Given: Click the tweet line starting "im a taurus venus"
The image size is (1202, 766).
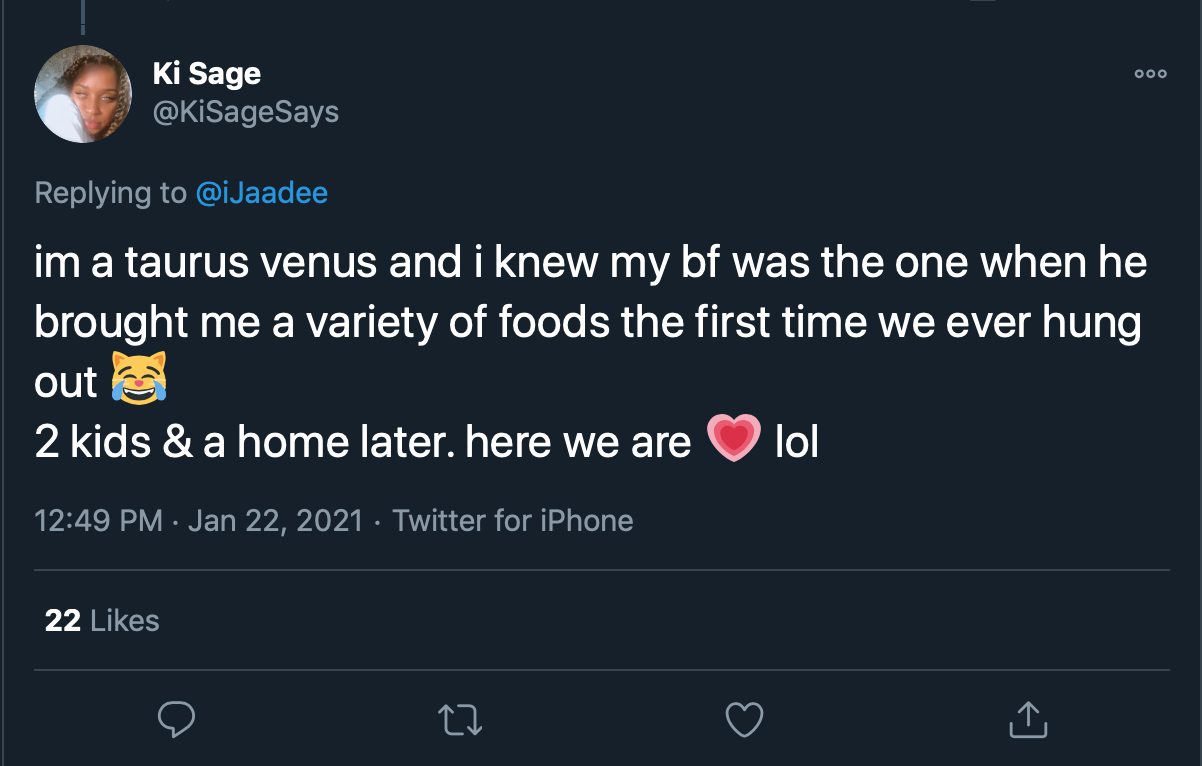Looking at the screenshot, I should (590, 264).
